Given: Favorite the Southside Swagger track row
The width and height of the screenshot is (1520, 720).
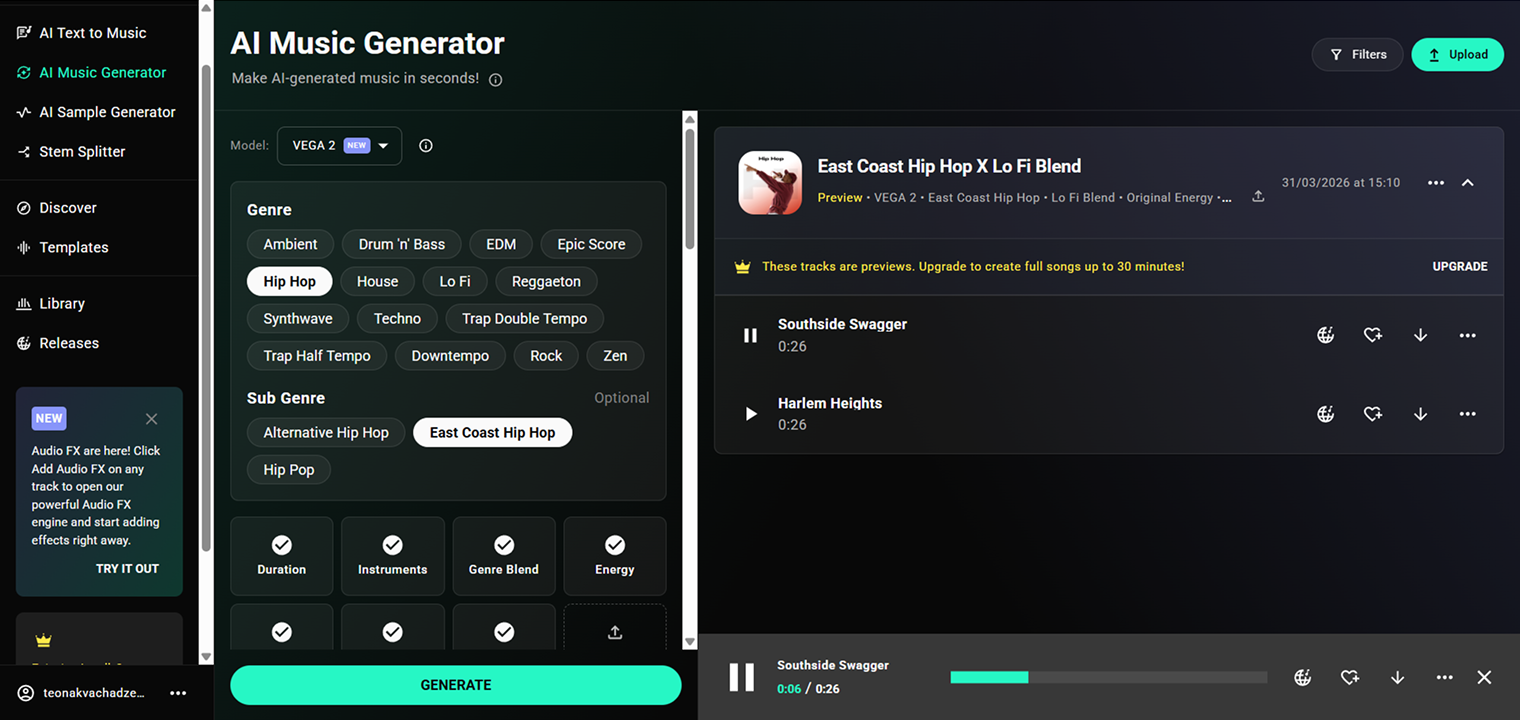Looking at the screenshot, I should click(x=1373, y=336).
